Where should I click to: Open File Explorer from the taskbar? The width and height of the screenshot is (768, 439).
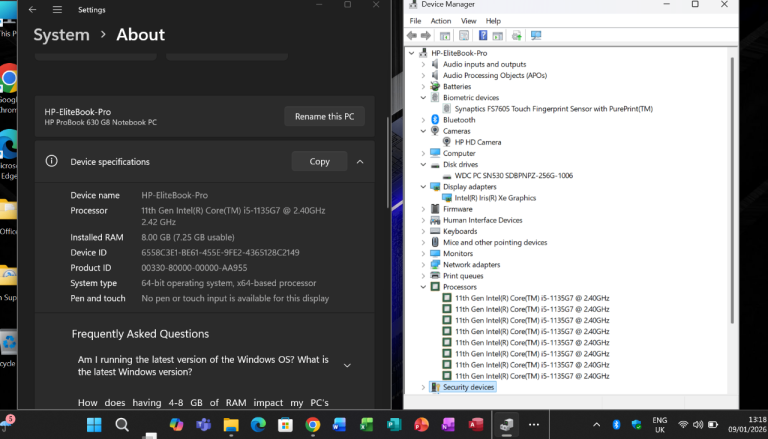(x=231, y=424)
